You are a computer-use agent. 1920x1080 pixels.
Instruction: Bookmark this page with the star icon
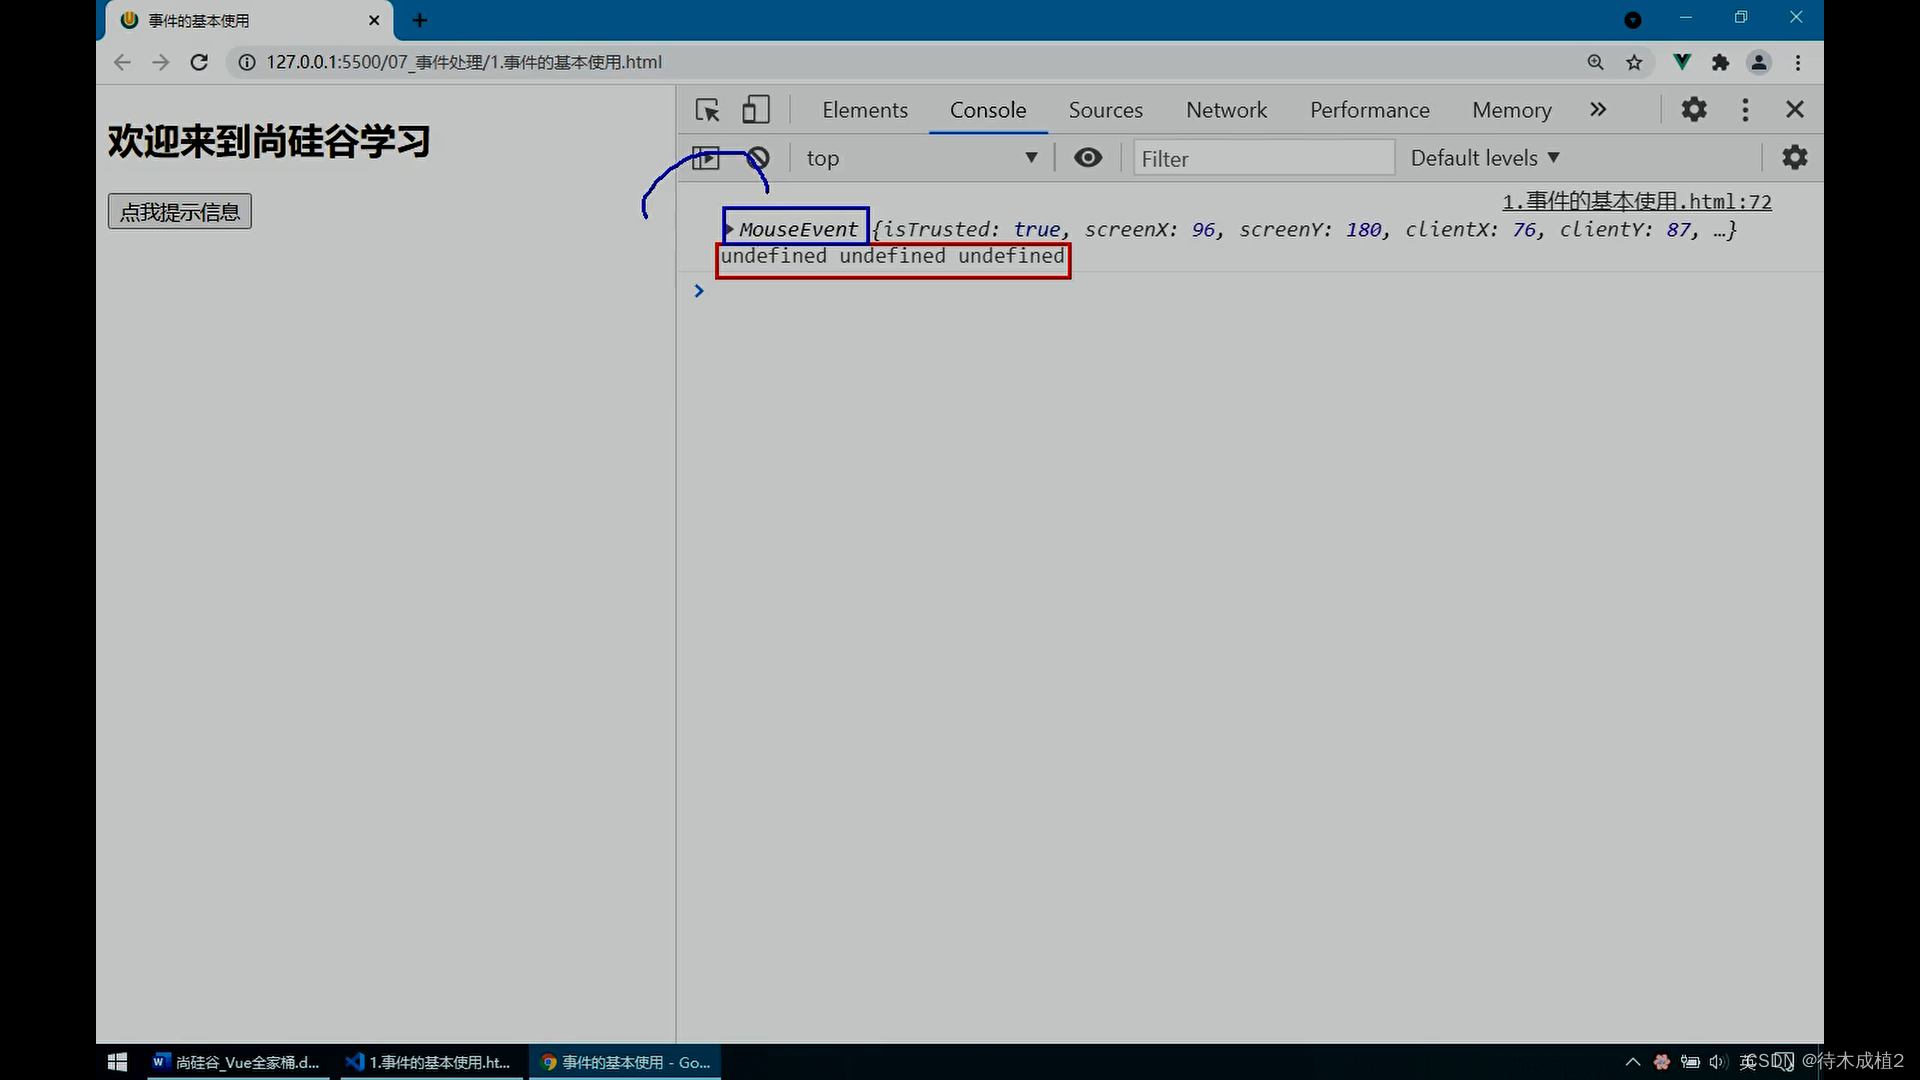1634,62
